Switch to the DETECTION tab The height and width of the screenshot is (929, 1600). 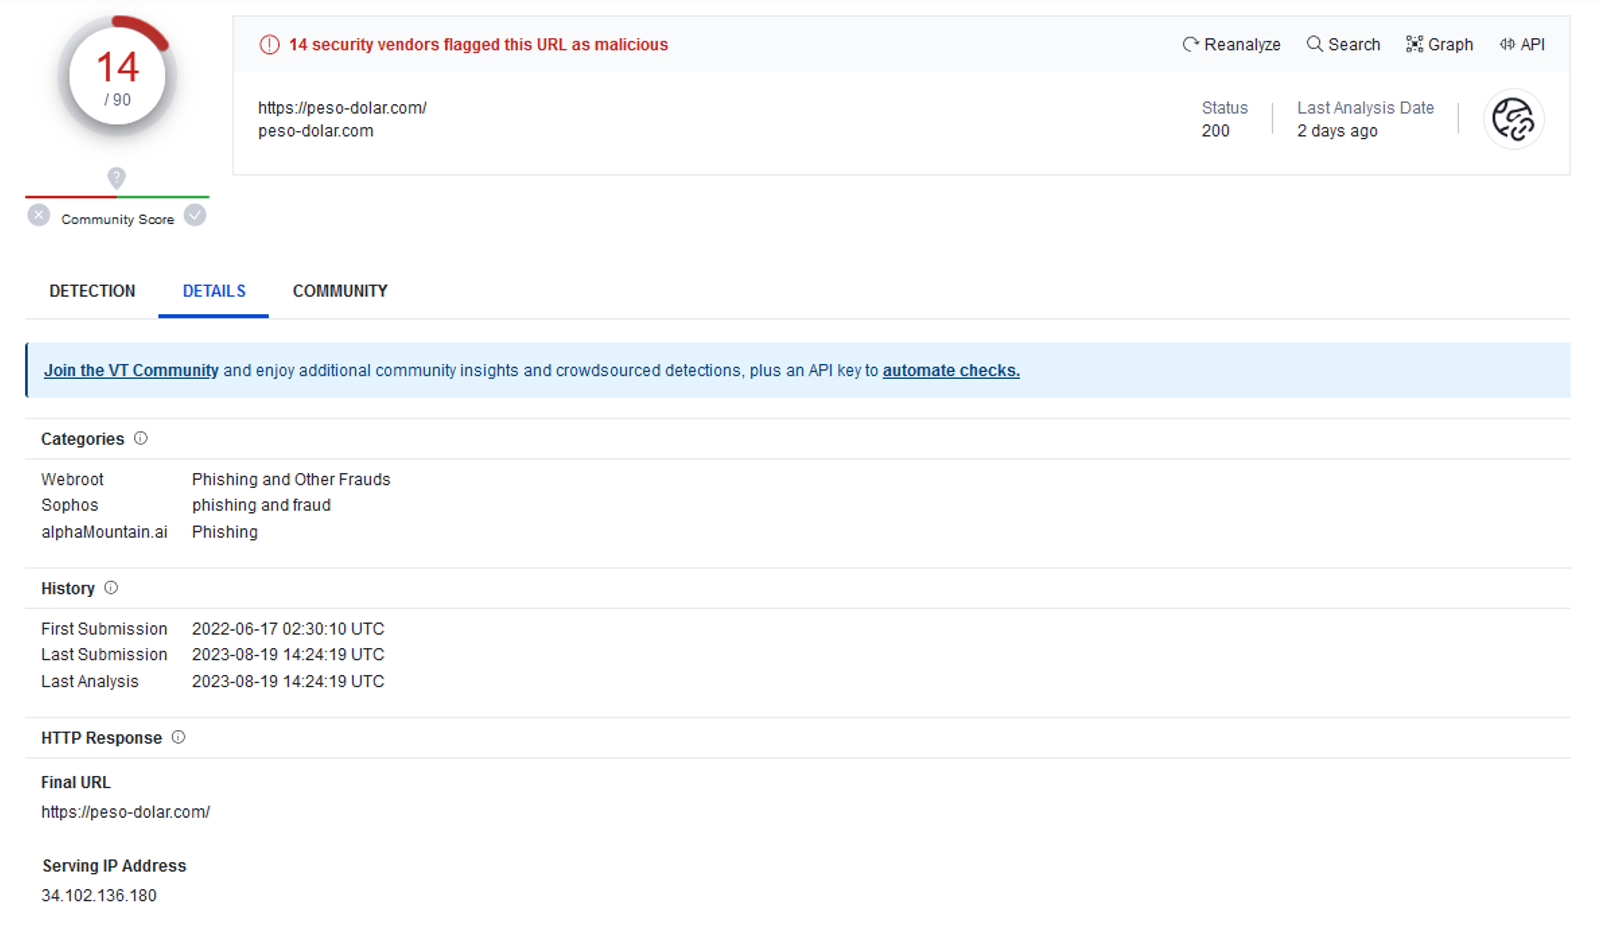(x=92, y=291)
